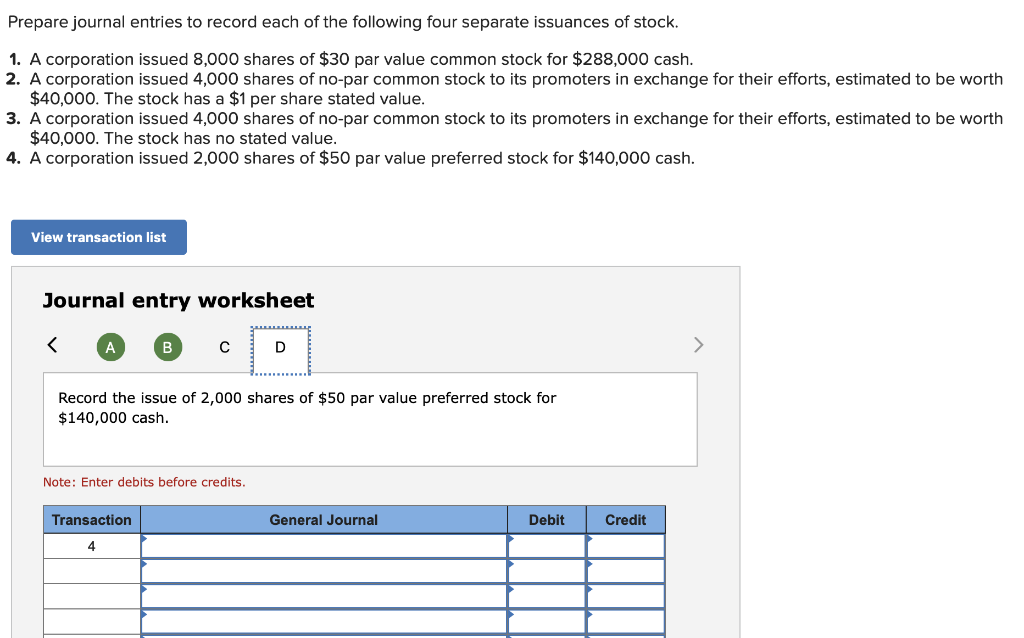Click the 'Note: Enter debits before credits.' text
This screenshot has width=1024, height=638.
(x=144, y=482)
